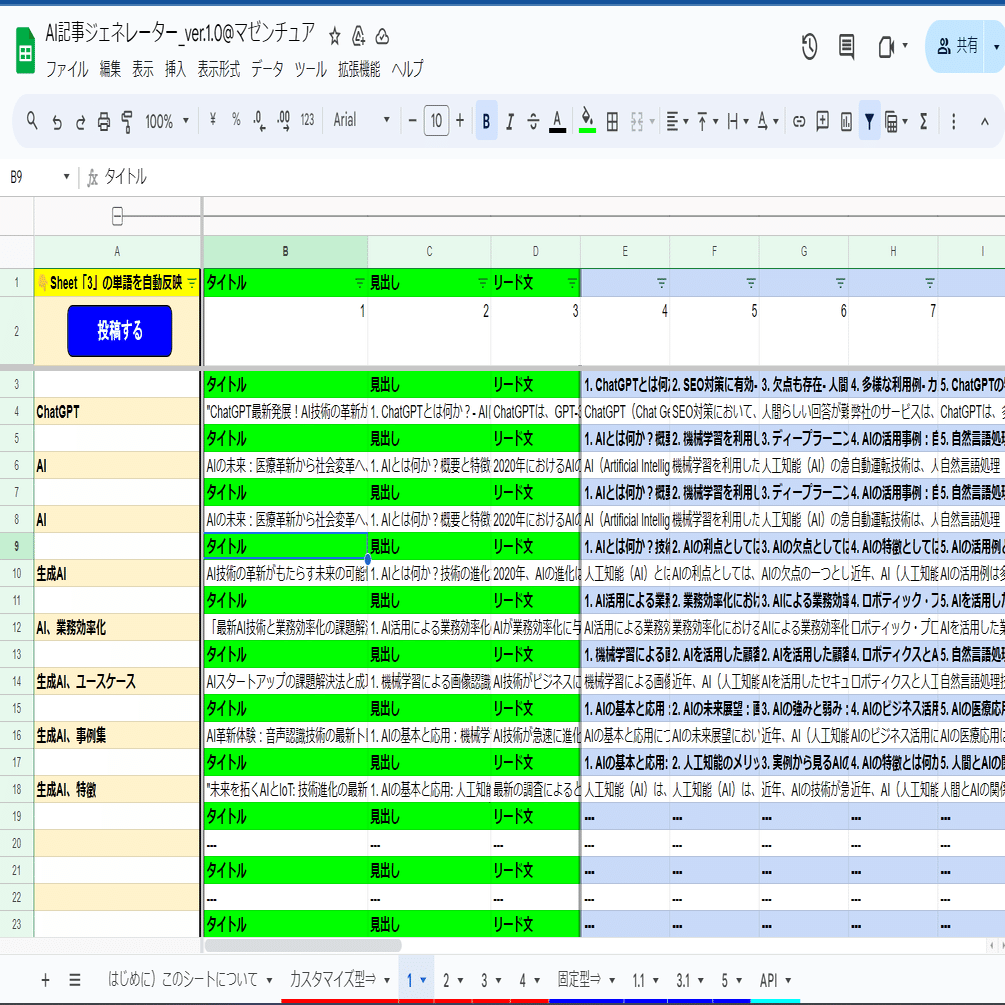
Task: Undo the last action
Action: [57, 121]
